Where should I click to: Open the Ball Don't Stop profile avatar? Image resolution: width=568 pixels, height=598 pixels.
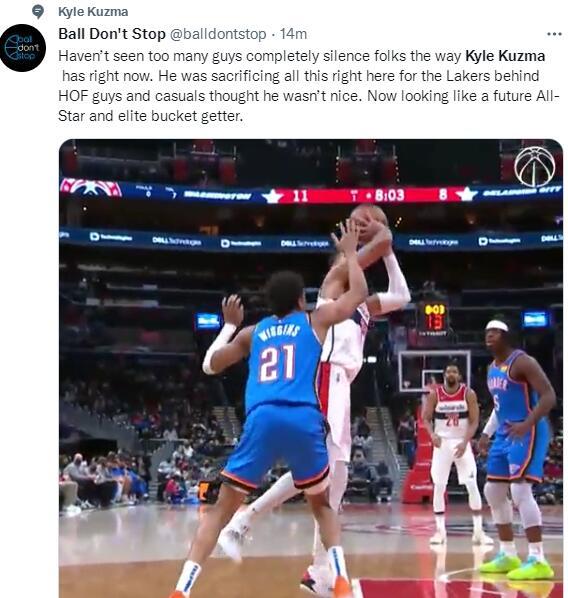click(23, 48)
